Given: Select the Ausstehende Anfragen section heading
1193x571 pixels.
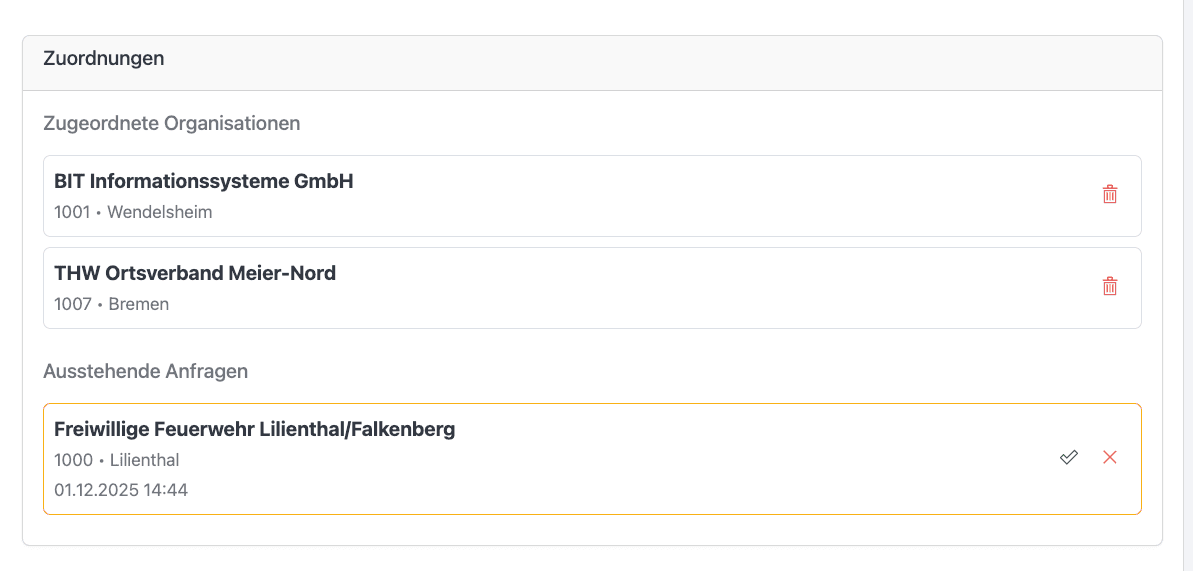Looking at the screenshot, I should 146,371.
